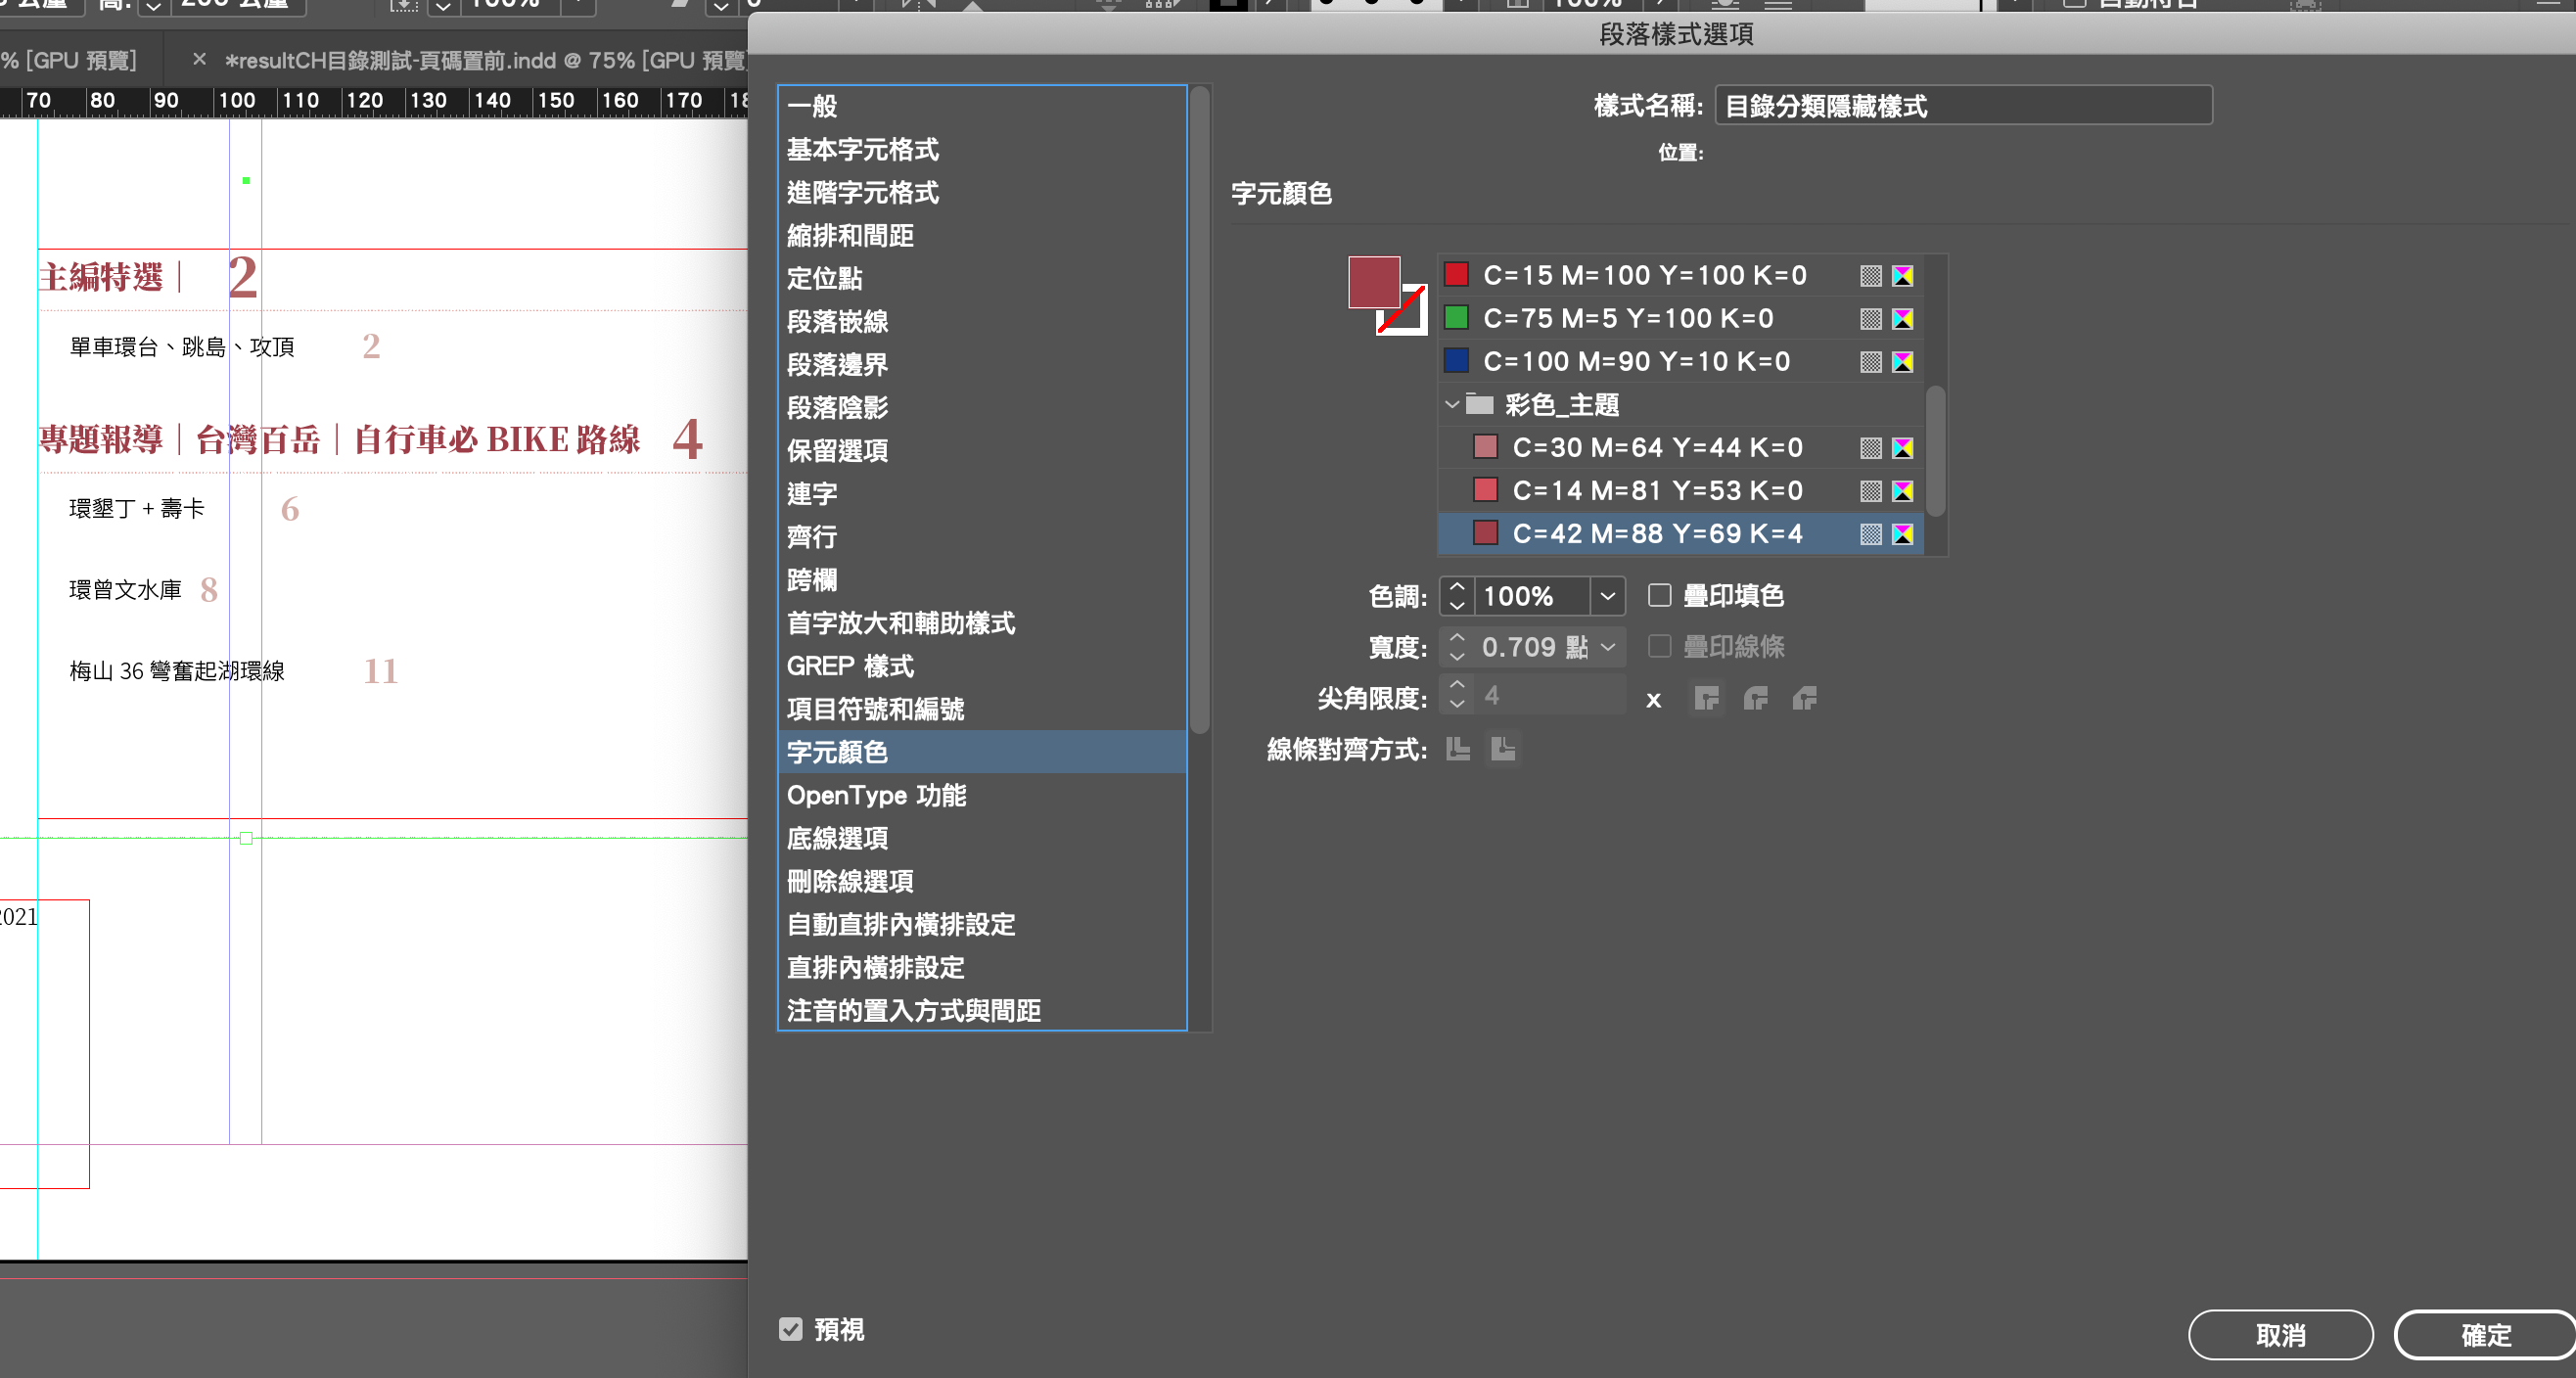Screen dimensions: 2576x1378
Task: Click the first stroke alignment icon
Action: point(1458,748)
